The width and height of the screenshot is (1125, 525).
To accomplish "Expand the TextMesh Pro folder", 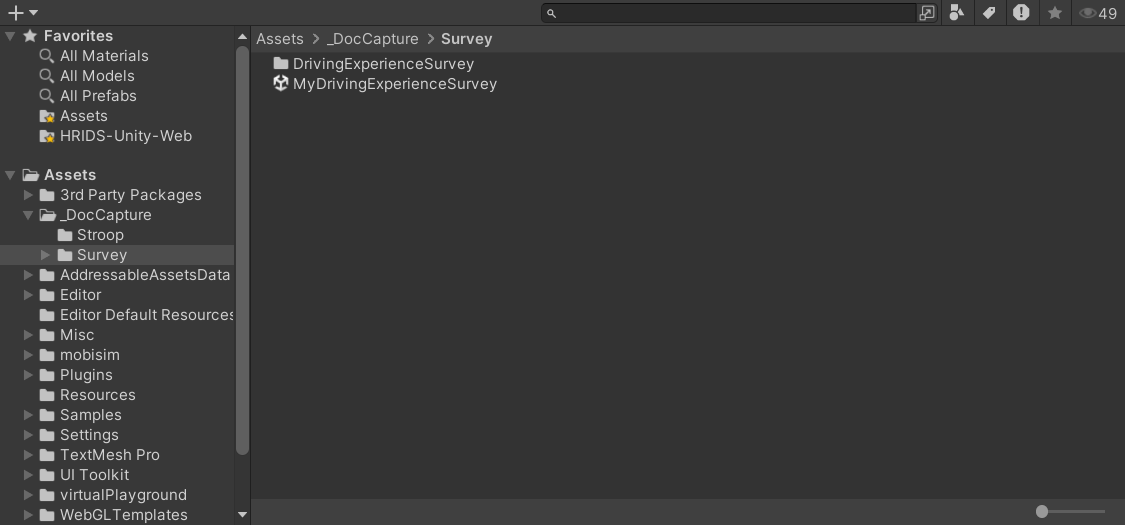I will [28, 456].
